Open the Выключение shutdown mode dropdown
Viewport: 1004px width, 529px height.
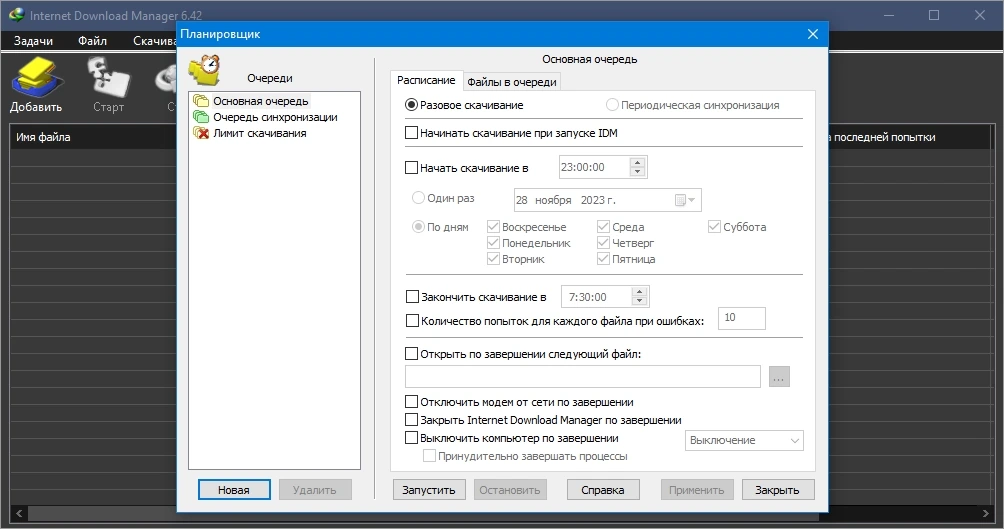coord(744,441)
